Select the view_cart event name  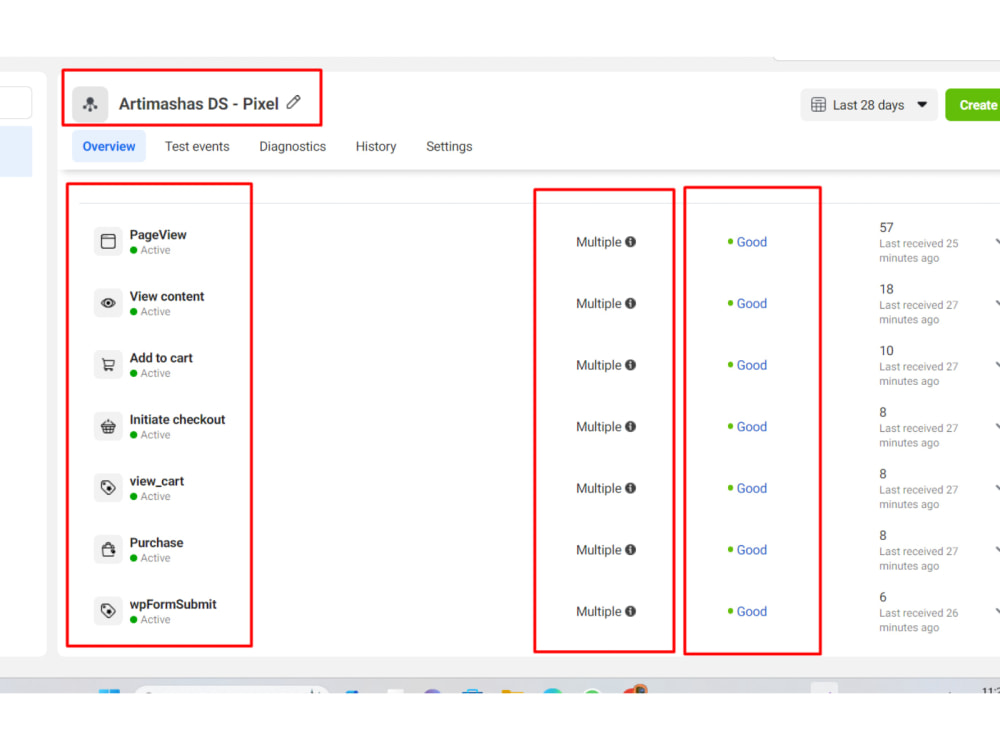(x=157, y=481)
